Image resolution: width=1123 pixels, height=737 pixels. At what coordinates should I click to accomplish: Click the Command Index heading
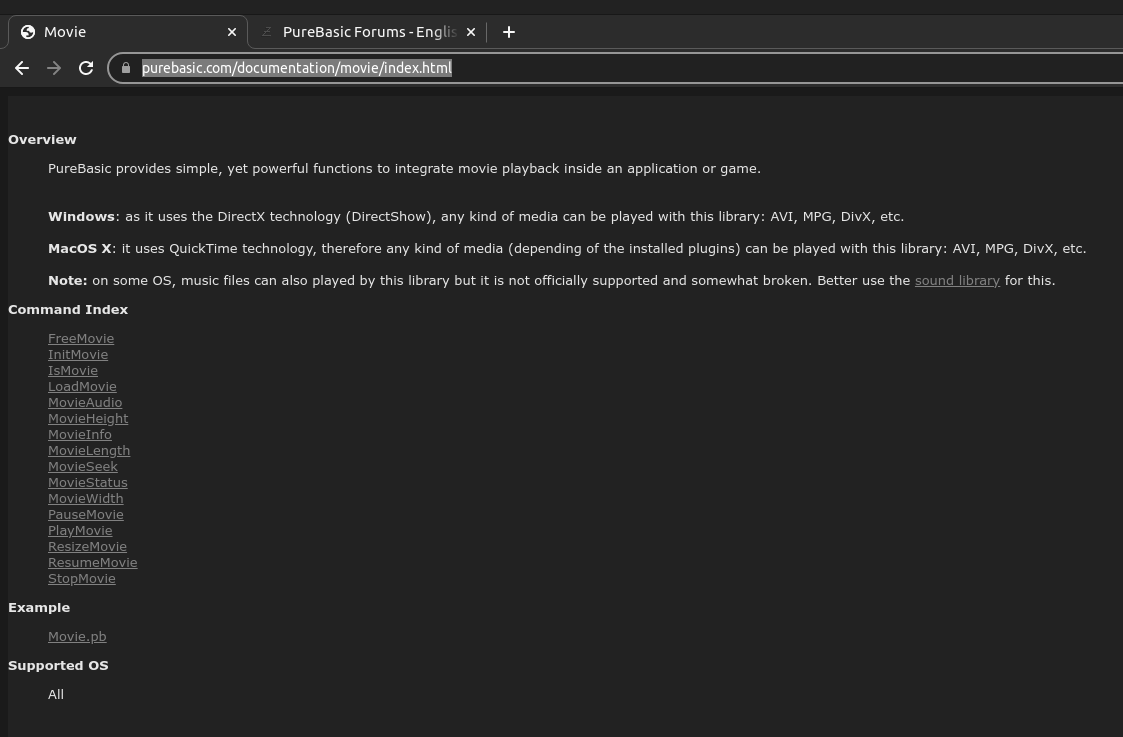(x=68, y=309)
